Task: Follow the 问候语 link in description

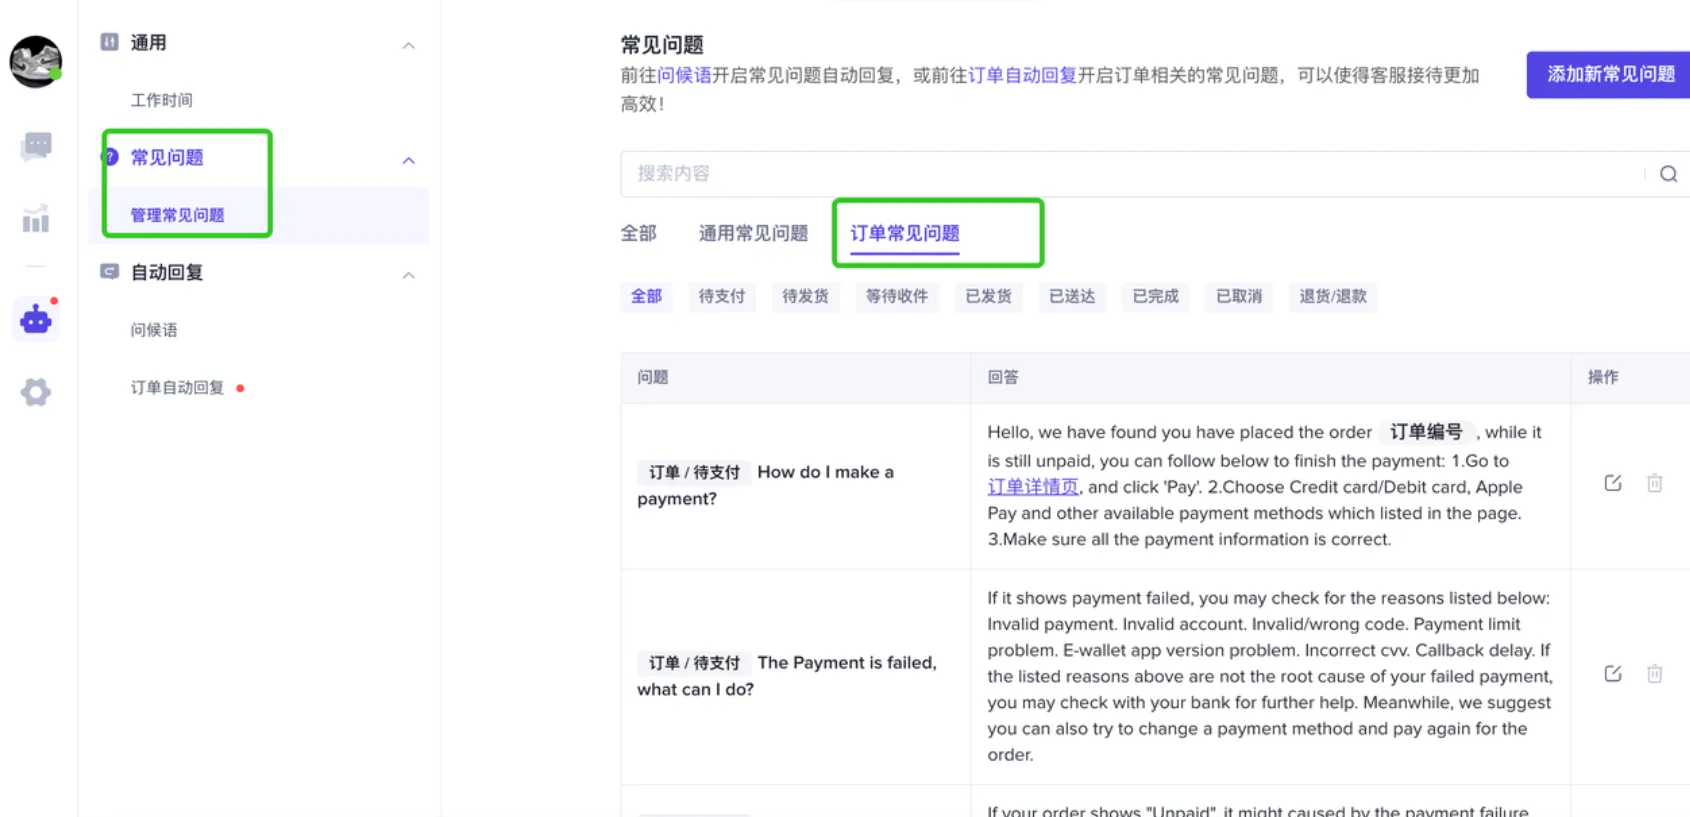Action: click(684, 75)
